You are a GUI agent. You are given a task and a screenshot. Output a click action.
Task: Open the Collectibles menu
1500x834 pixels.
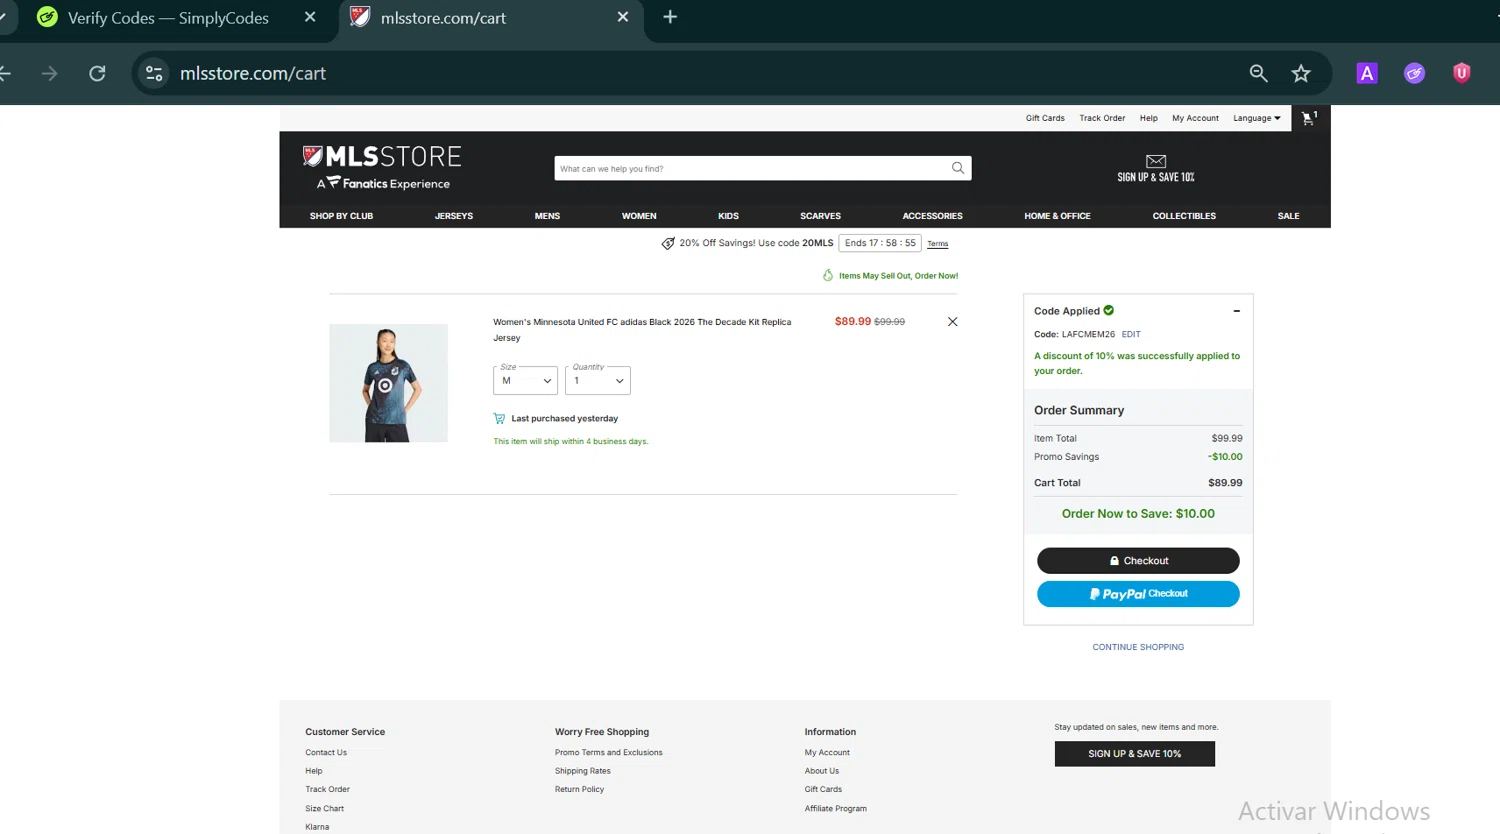(1184, 216)
